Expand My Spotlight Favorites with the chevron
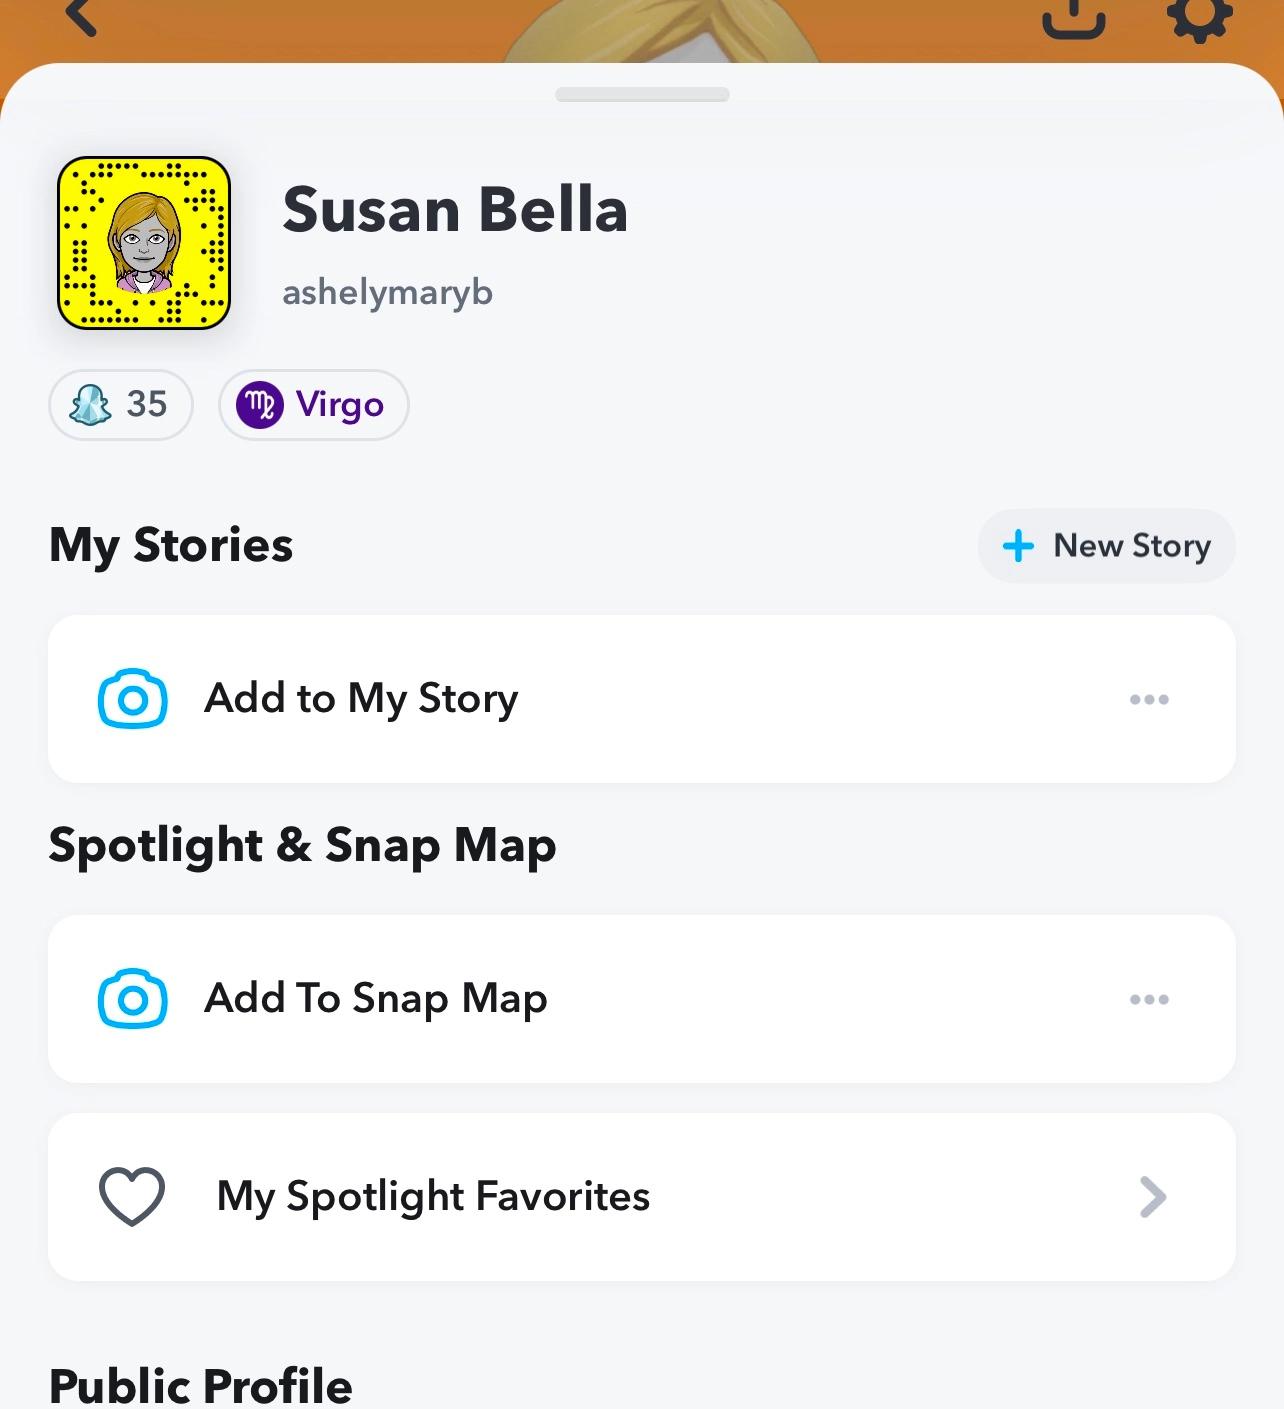Viewport: 1284px width, 1409px height. point(1153,1197)
